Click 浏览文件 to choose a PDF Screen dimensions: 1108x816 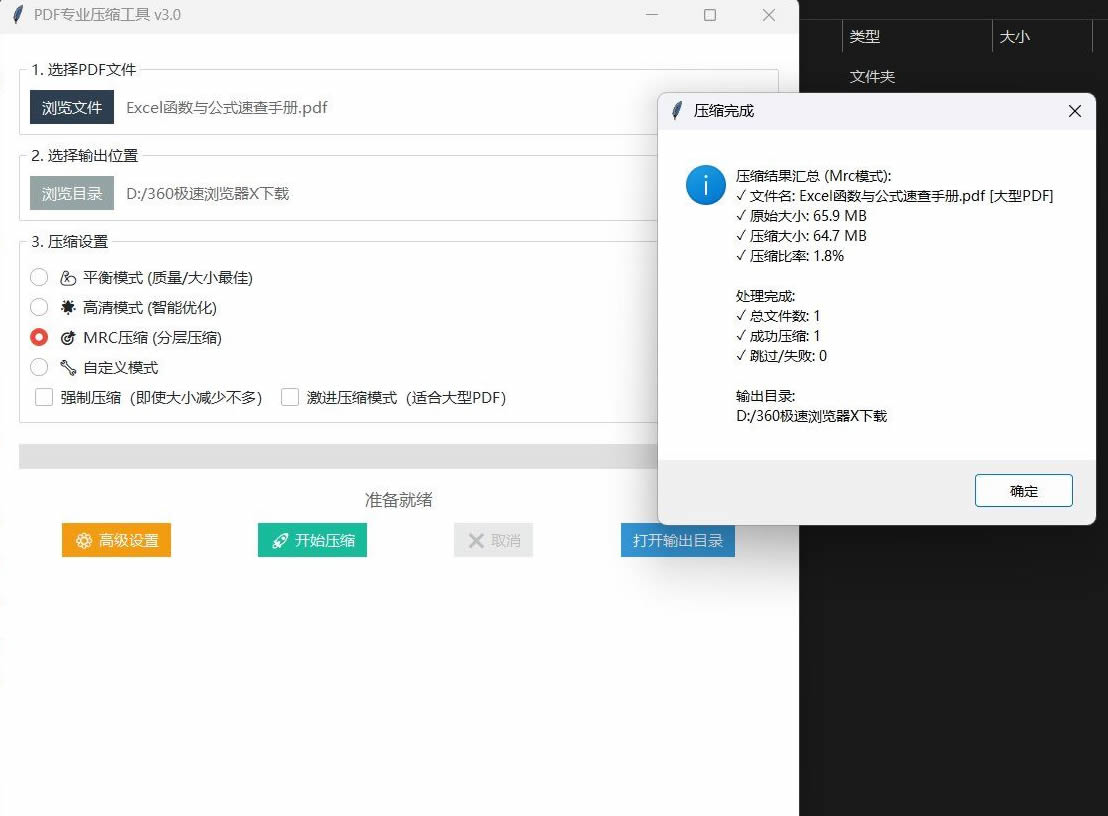pos(72,108)
